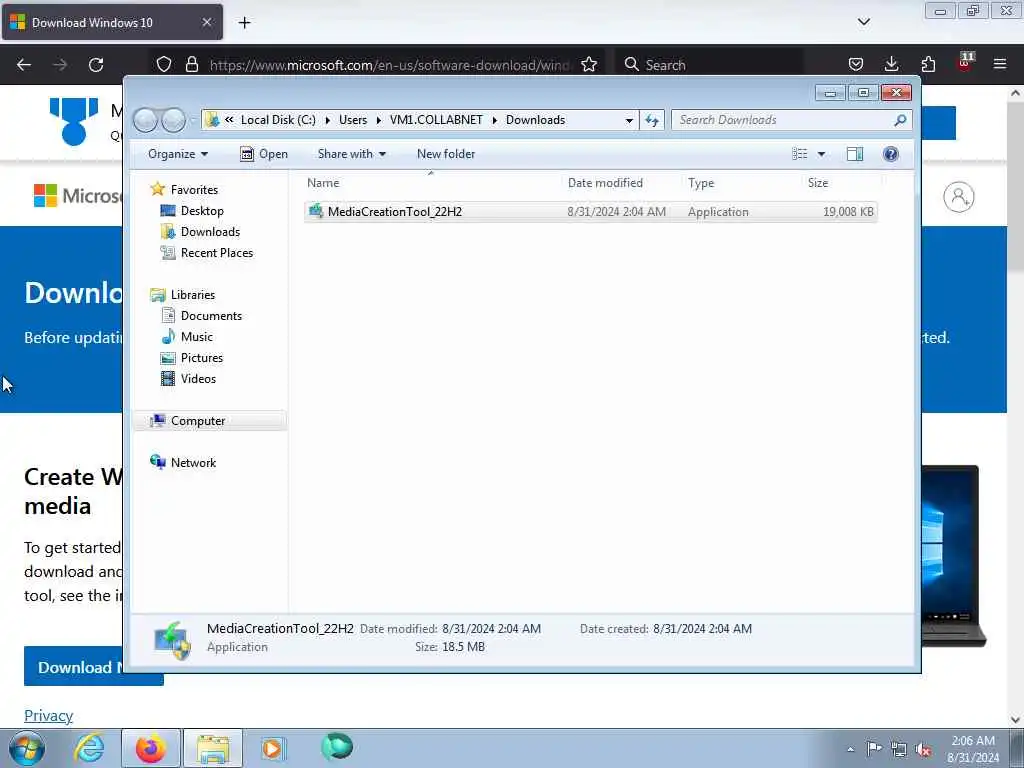Screen dimensions: 1024x768
Task: Click the Privacy link on the webpage
Action: tap(48, 715)
